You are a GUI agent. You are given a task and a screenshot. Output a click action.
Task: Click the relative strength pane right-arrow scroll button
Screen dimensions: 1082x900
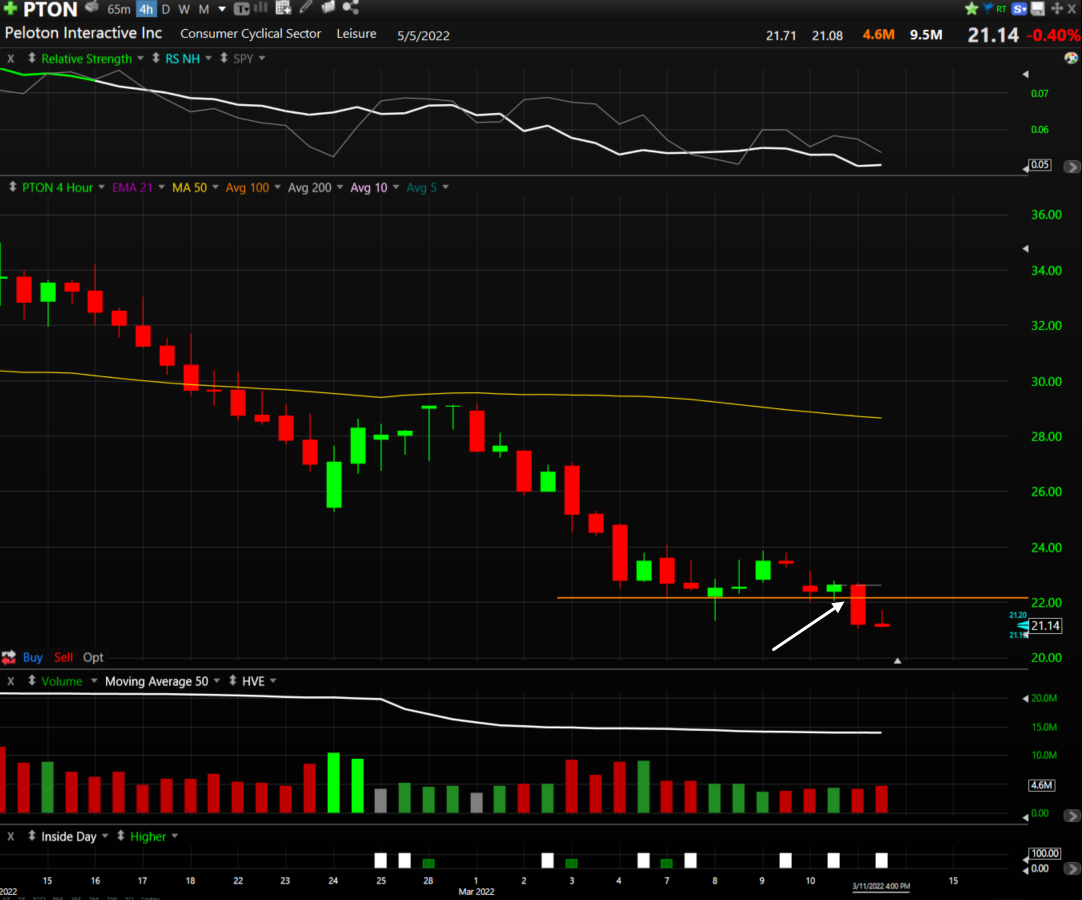pos(1072,166)
